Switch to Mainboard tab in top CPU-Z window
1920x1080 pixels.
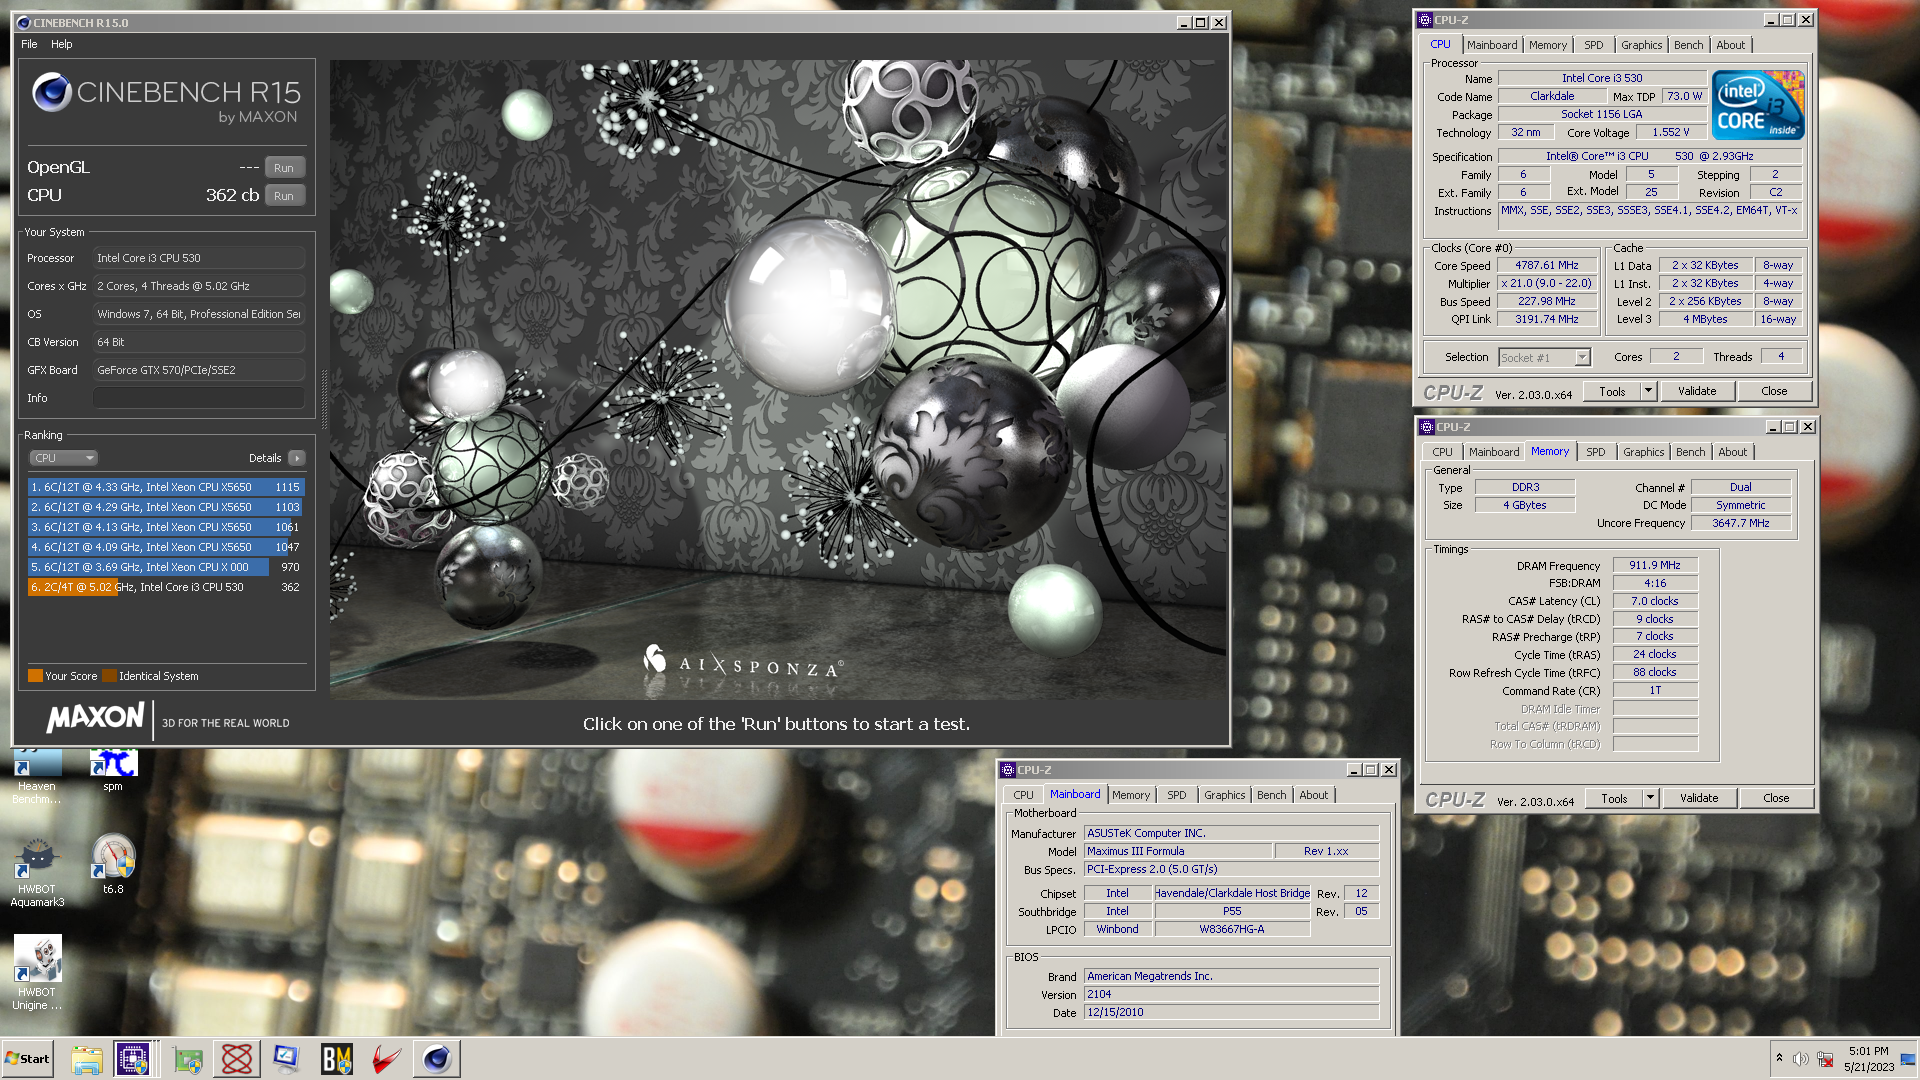point(1491,45)
